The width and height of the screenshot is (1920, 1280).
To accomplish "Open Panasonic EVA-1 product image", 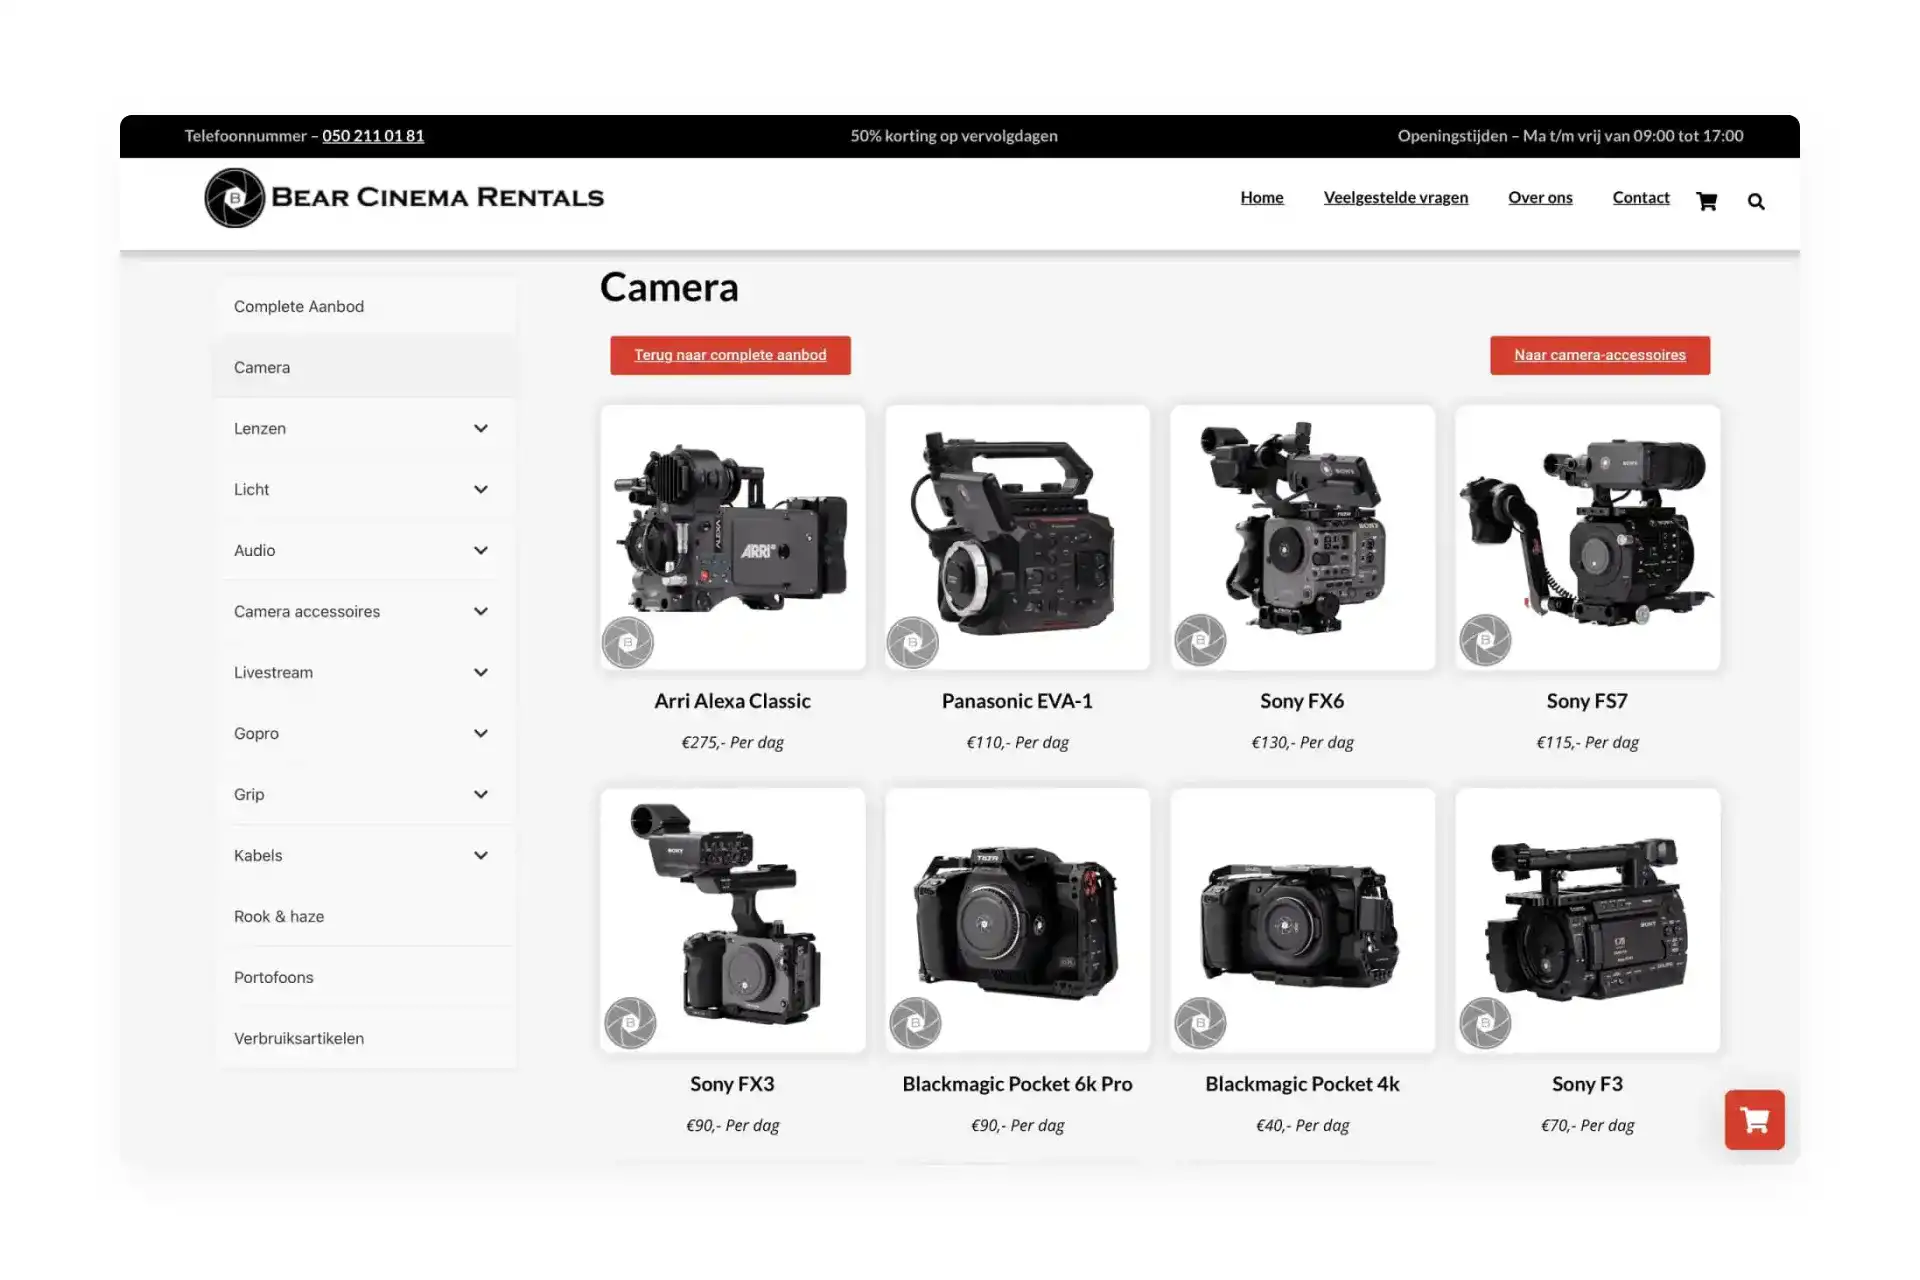I will [x=1018, y=537].
